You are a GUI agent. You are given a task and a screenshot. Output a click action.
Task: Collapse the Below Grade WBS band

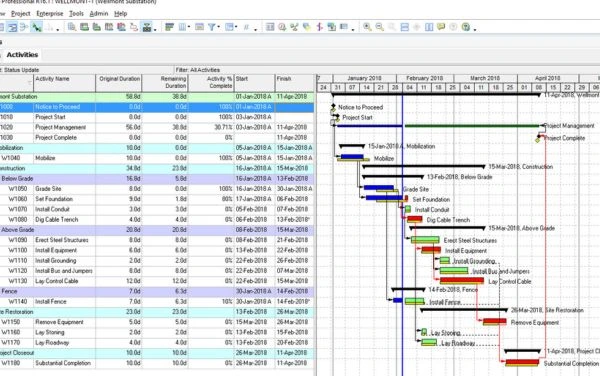[157, 179]
